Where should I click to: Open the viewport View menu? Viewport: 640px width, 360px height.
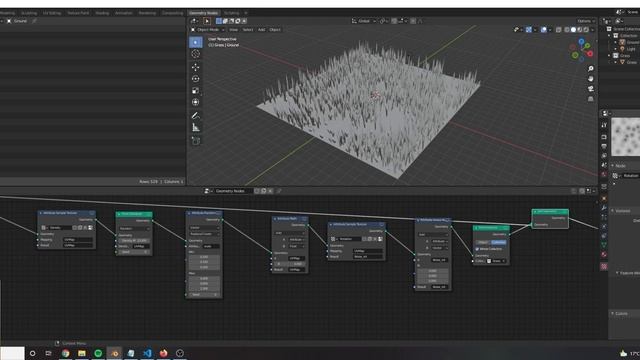coord(233,30)
